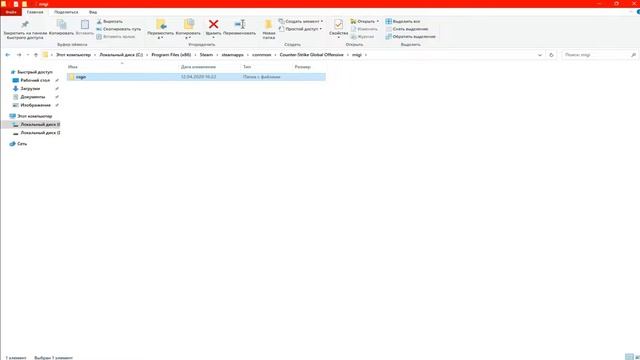Click the steamapps breadcrumb
The width and height of the screenshot is (640, 360).
coord(232,55)
